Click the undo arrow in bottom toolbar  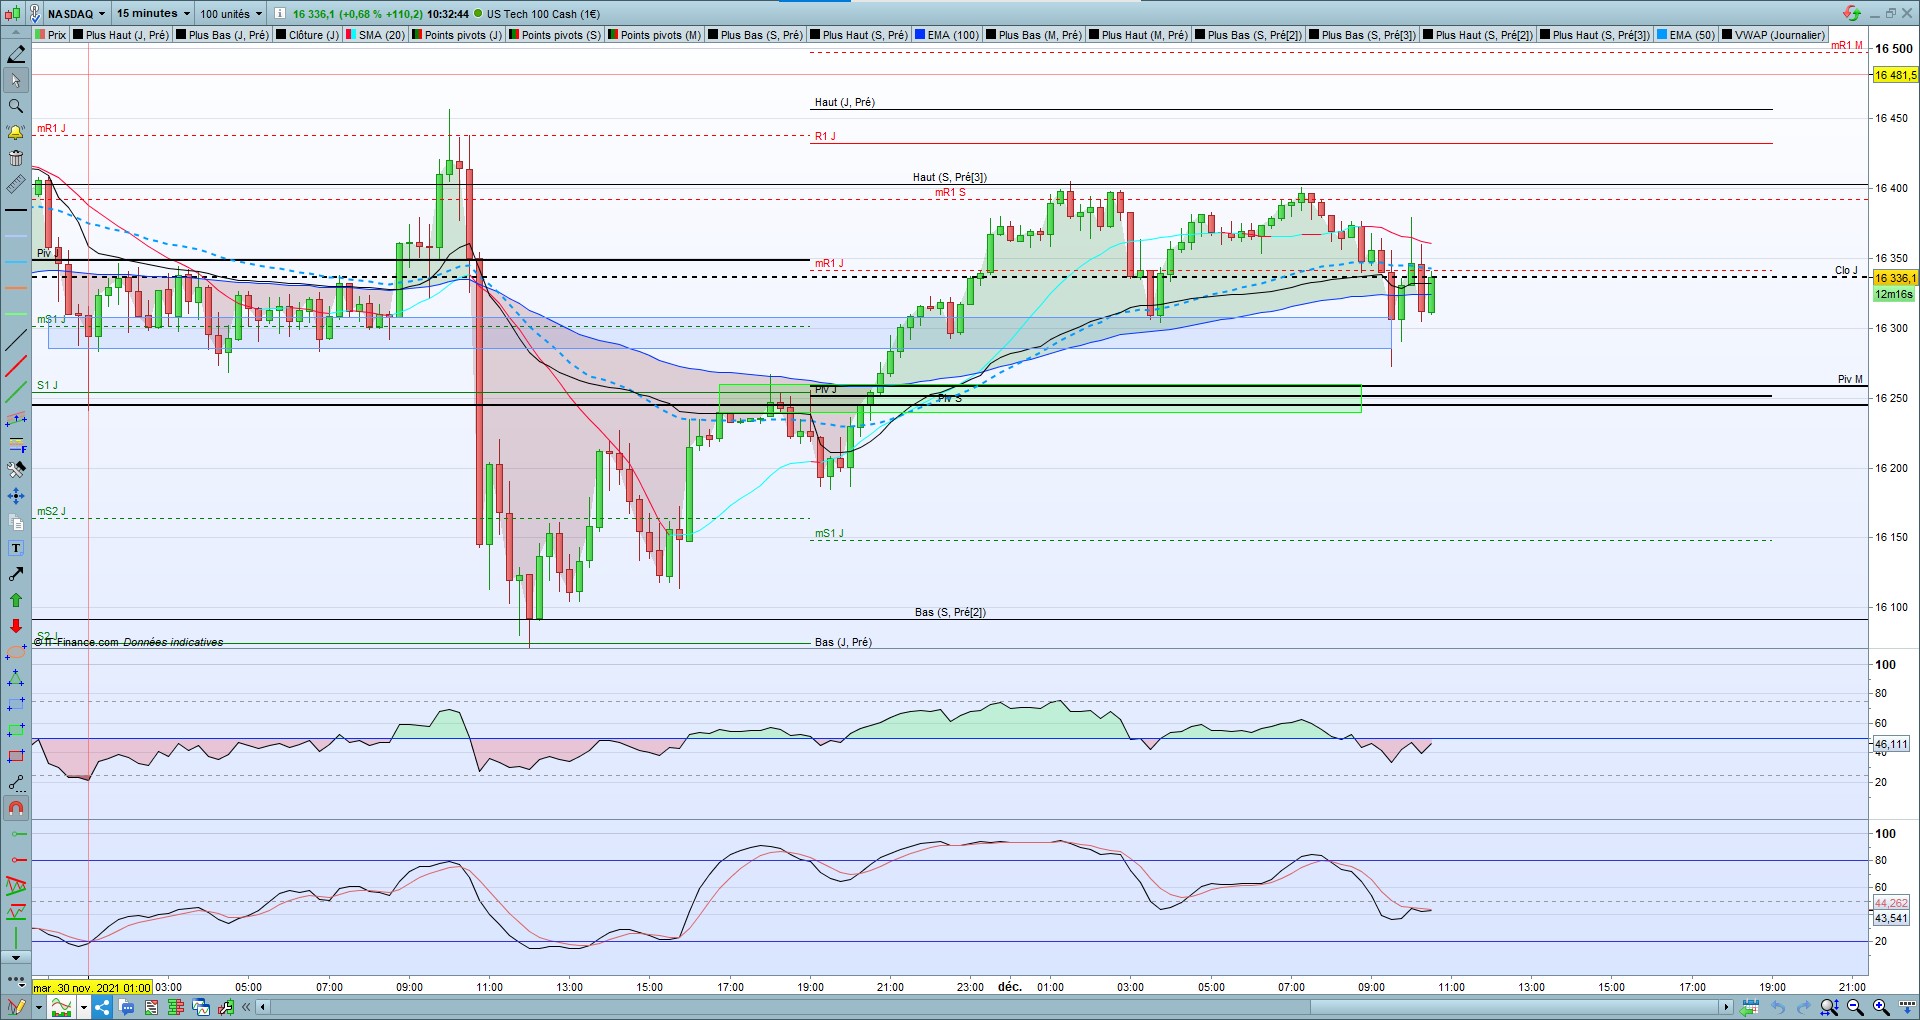[x=1778, y=1007]
